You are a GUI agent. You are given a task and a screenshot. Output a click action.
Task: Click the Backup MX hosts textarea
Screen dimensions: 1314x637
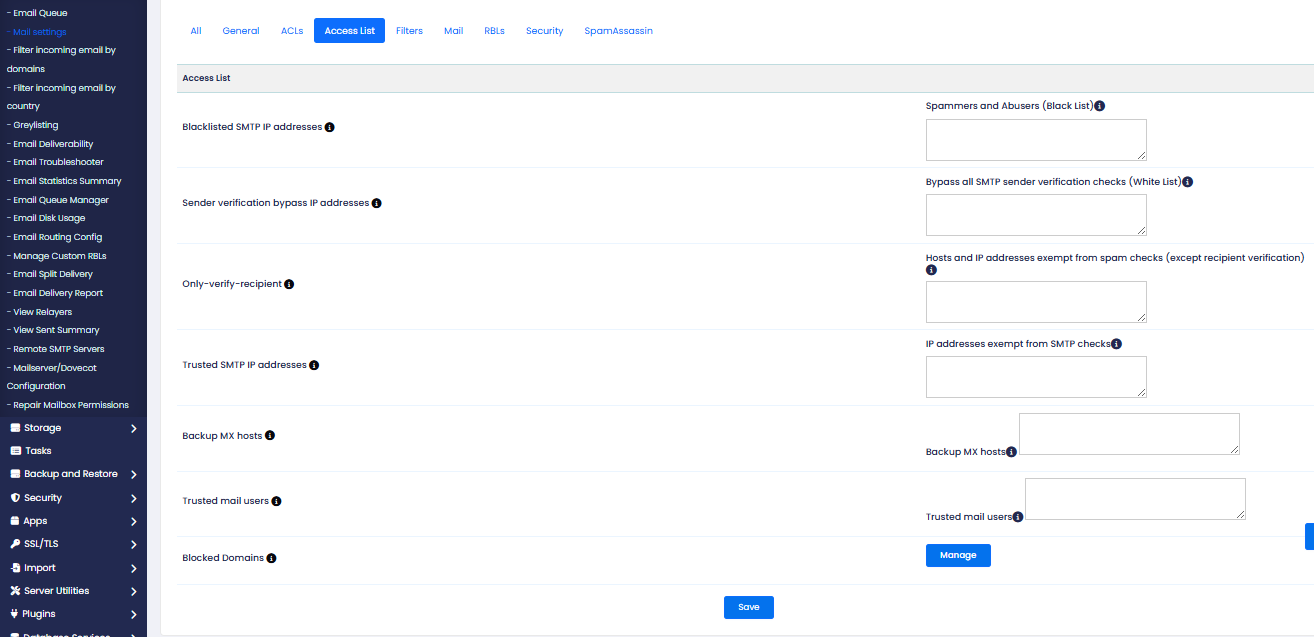point(1129,434)
